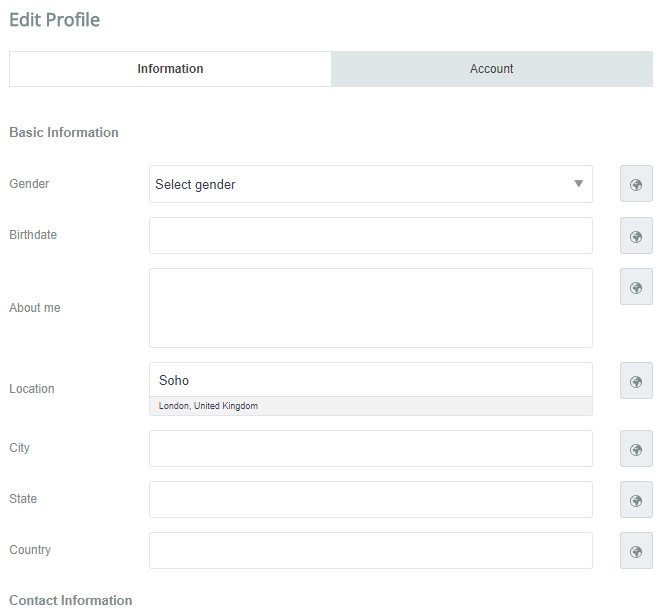Screen dimensions: 662x613
Task: Select the Information tab
Action: click(170, 69)
